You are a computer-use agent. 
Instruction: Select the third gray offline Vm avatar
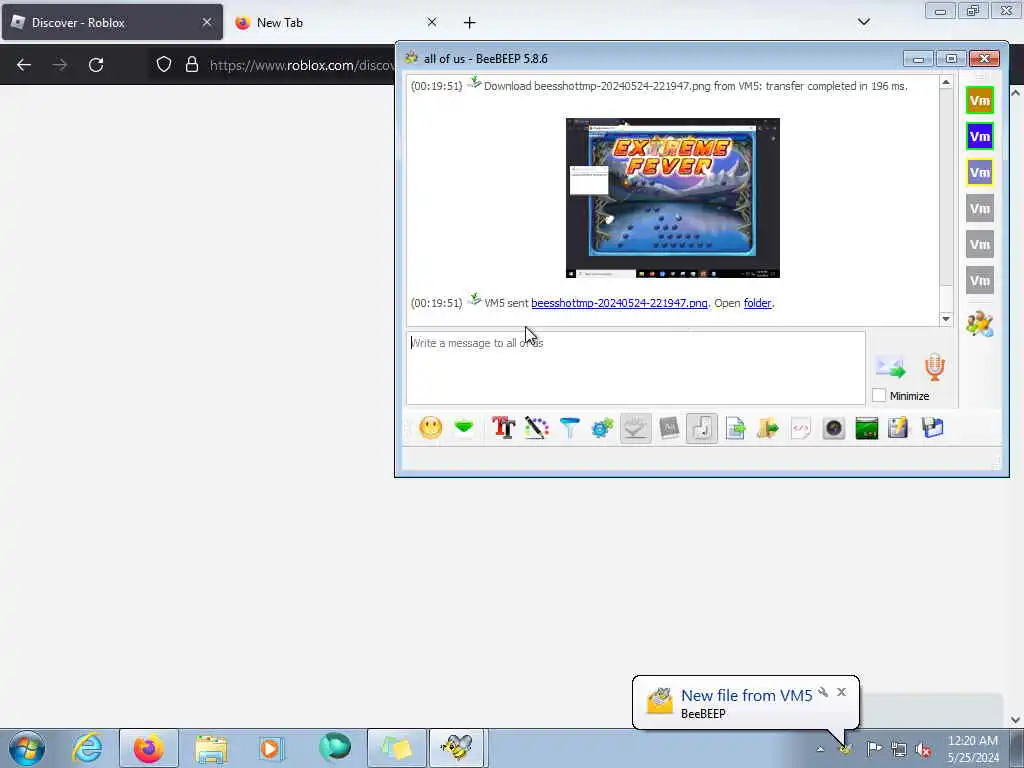click(x=980, y=281)
